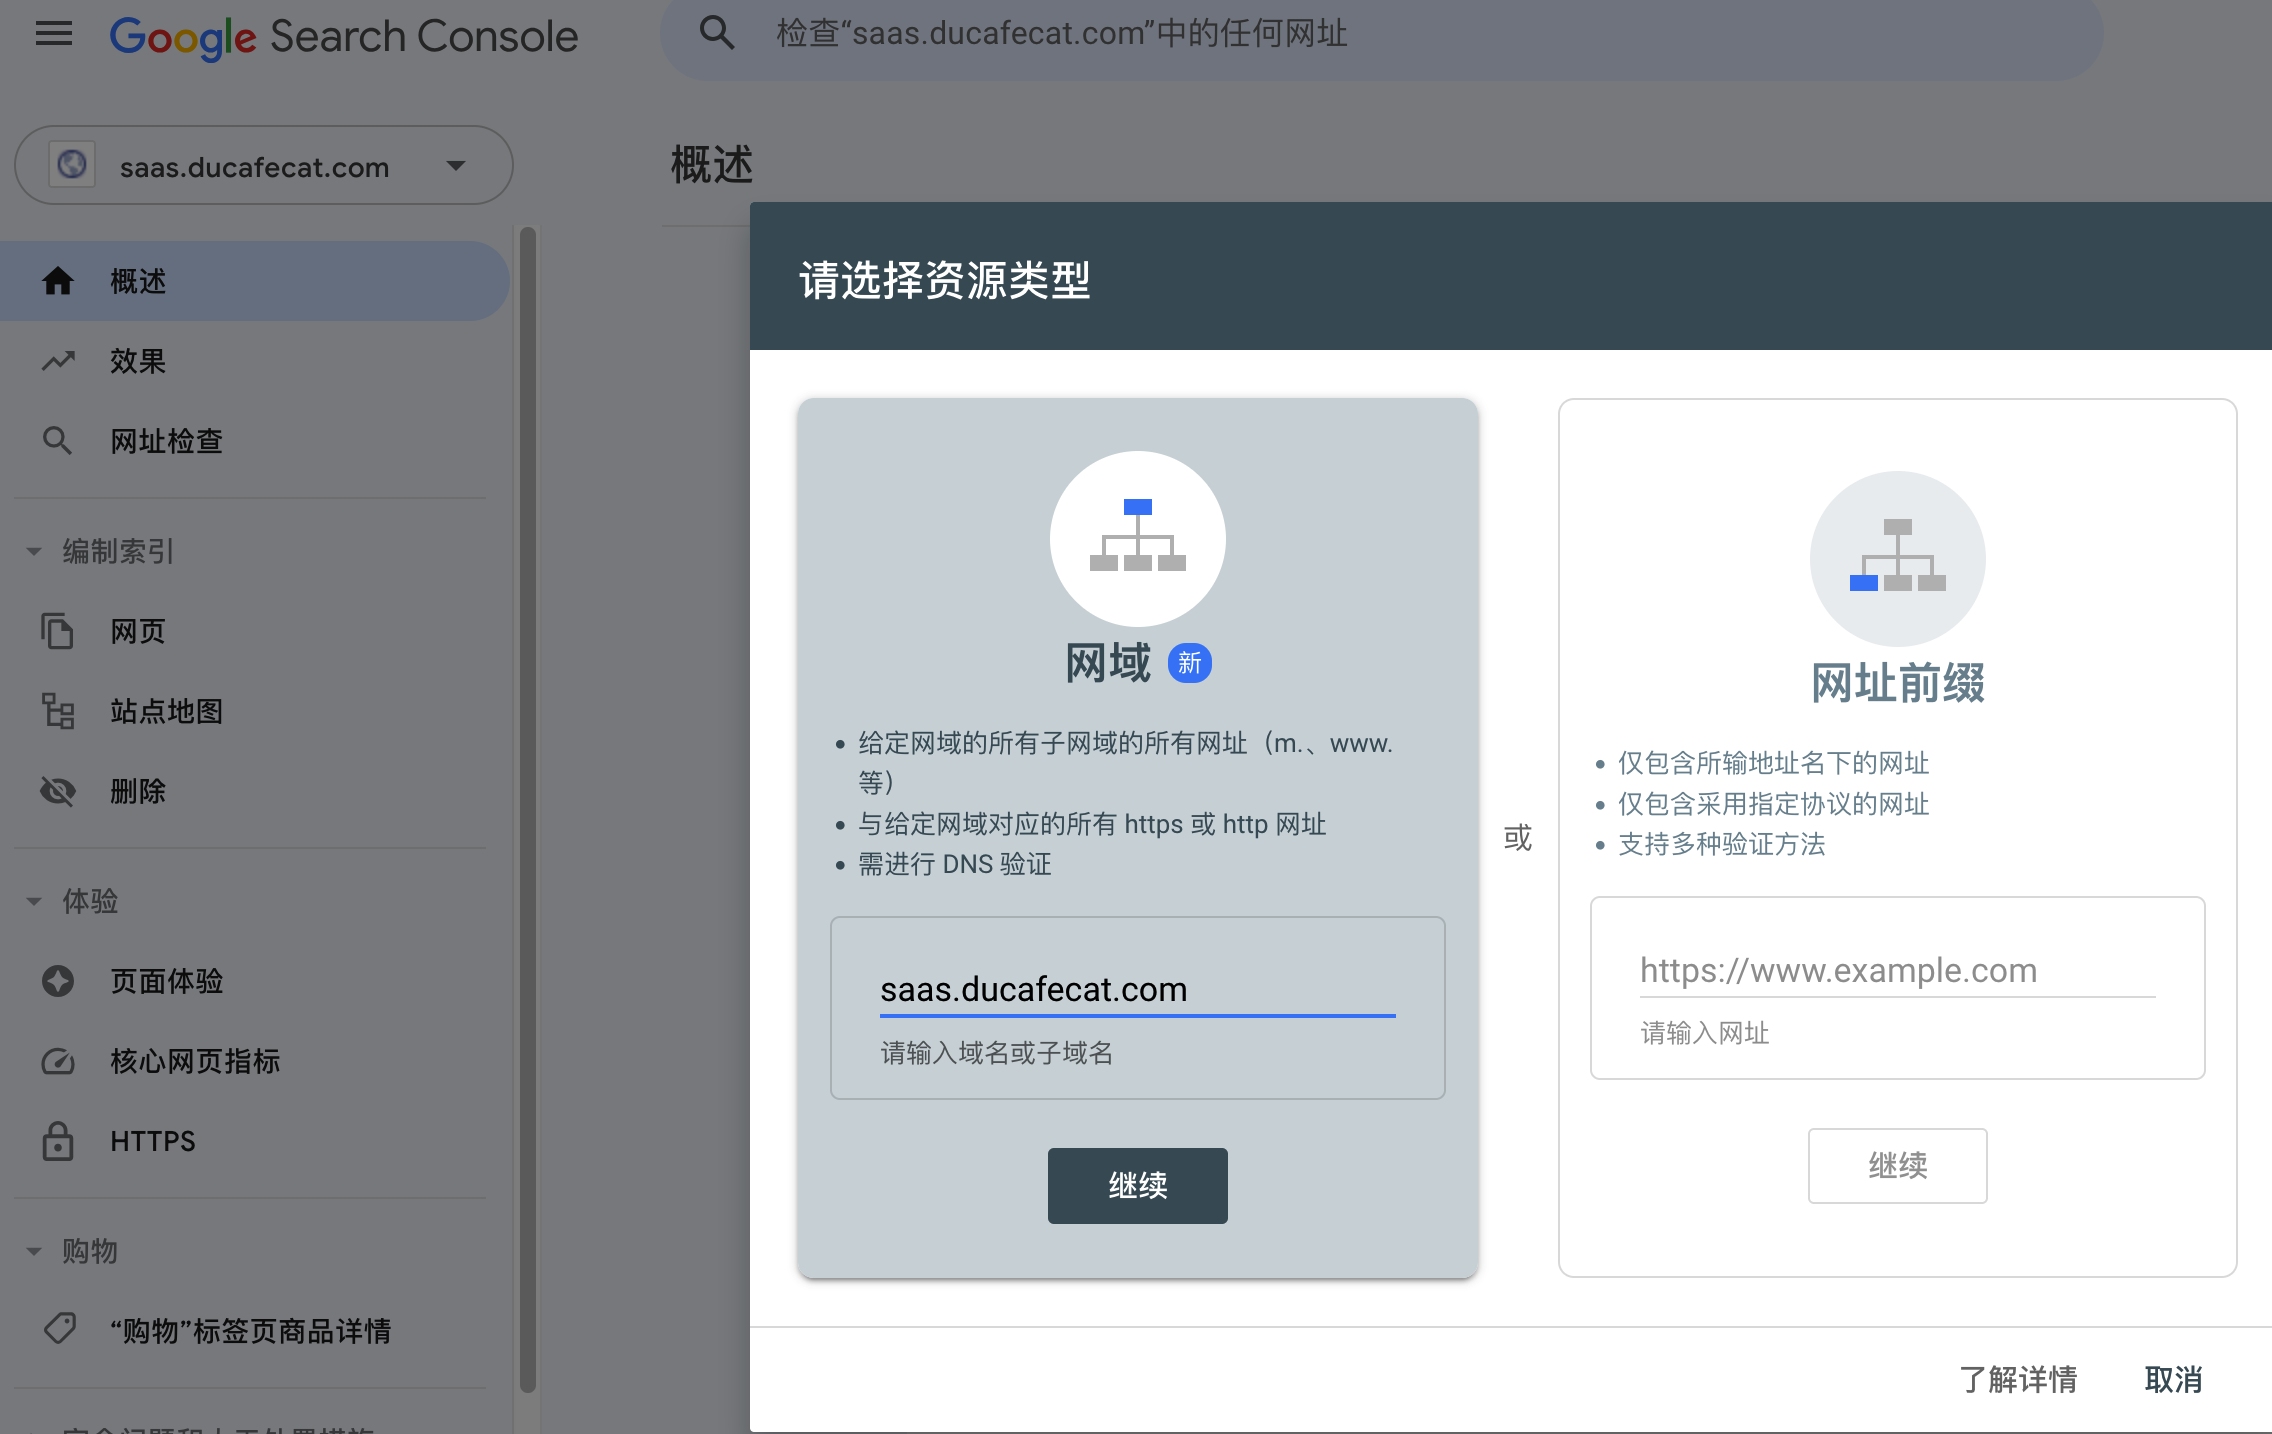Click the 删除 (Removal) icon in sidebar

pos(56,790)
